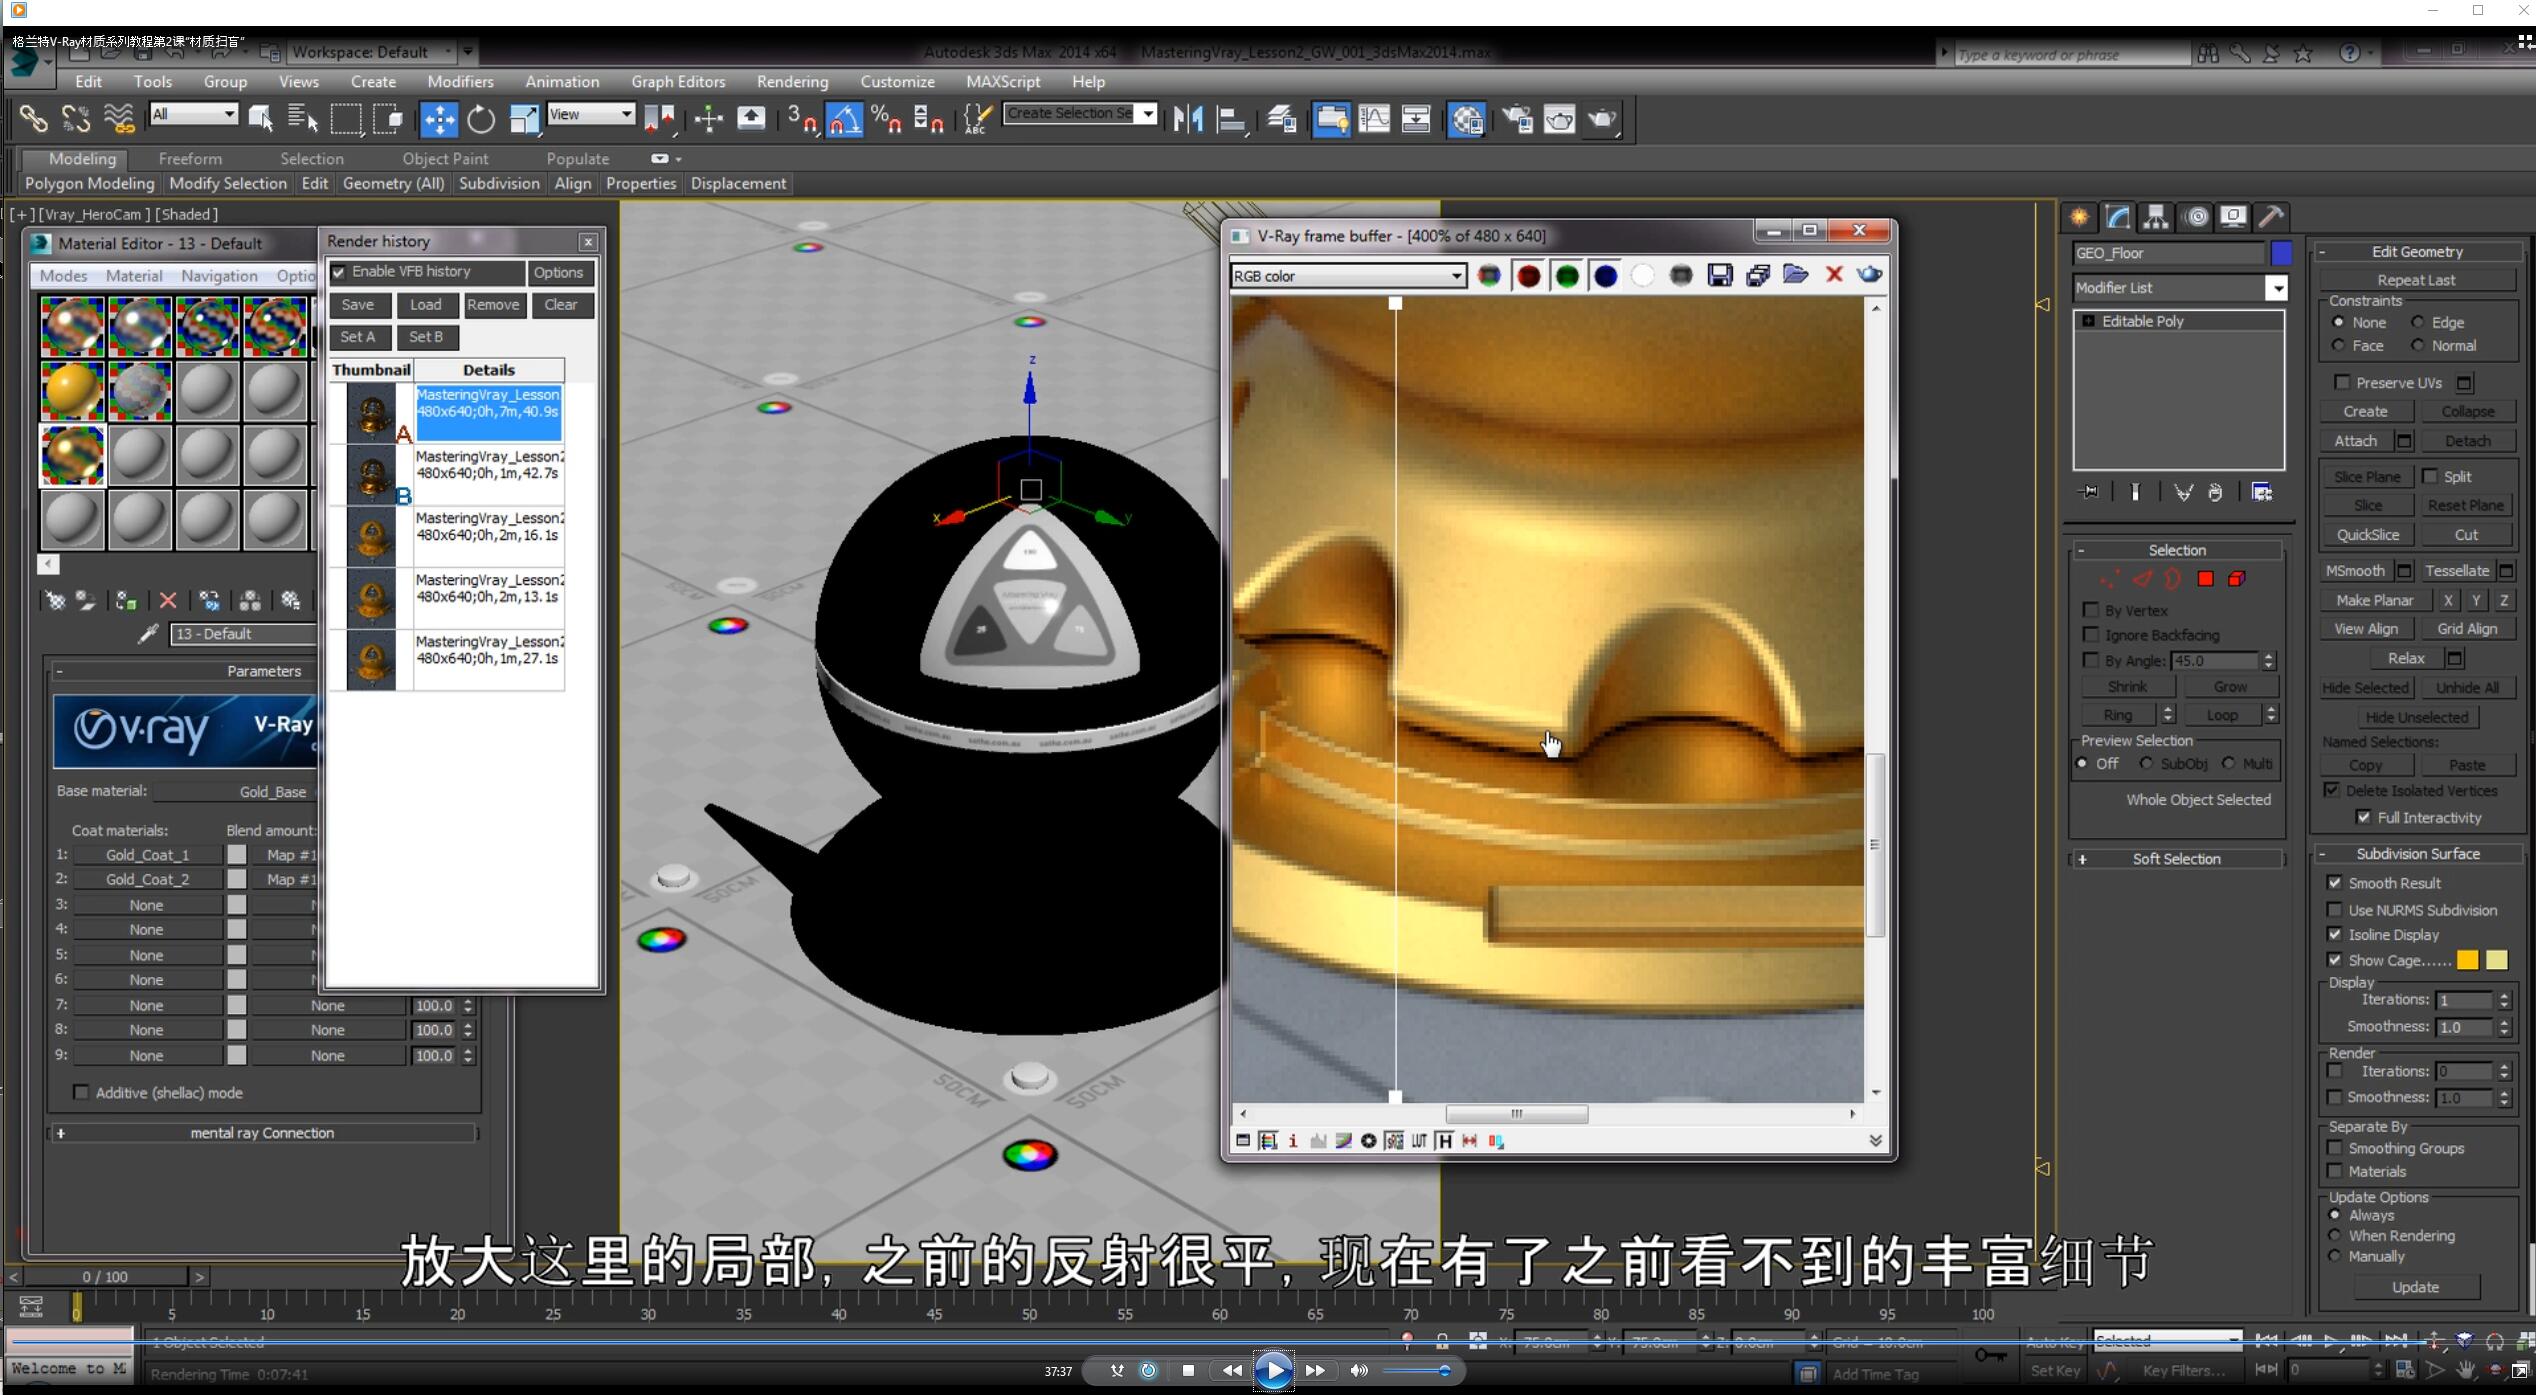Switch to the Freeform ribbon tab

click(190, 159)
